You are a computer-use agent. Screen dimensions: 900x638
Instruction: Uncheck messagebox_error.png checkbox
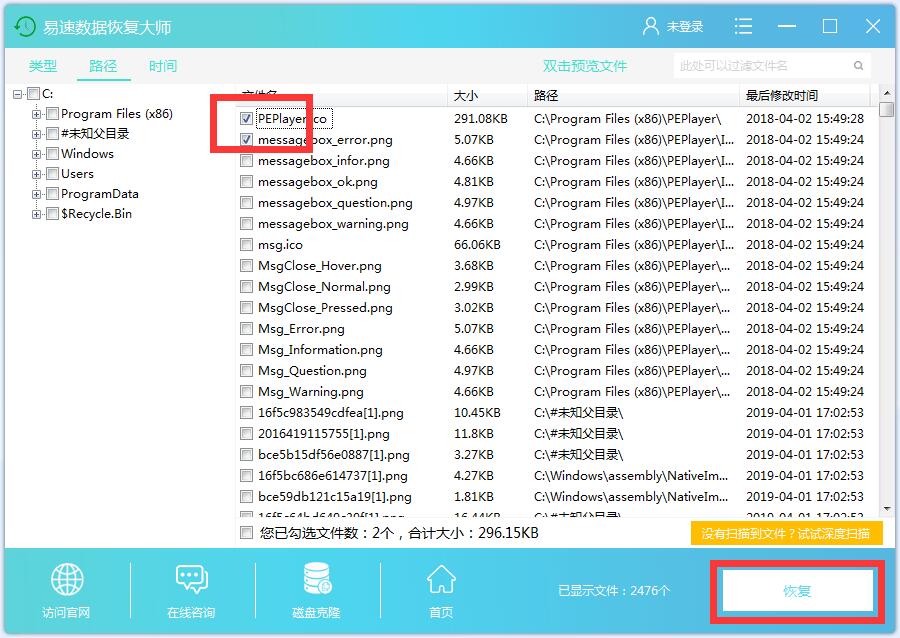[246, 139]
